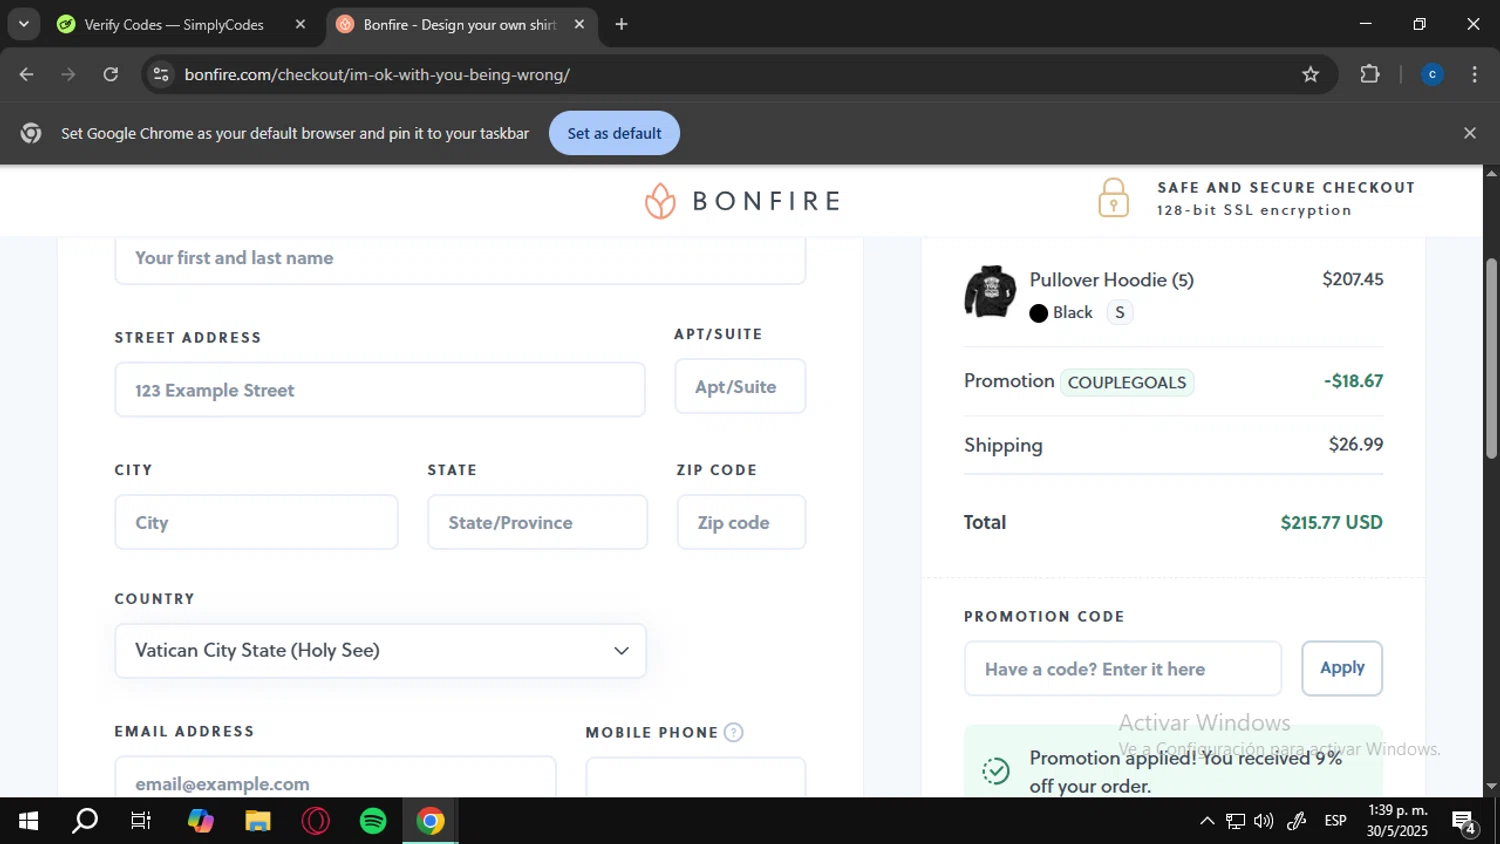Apply the promotion code
This screenshot has width=1500, height=844.
(x=1342, y=668)
